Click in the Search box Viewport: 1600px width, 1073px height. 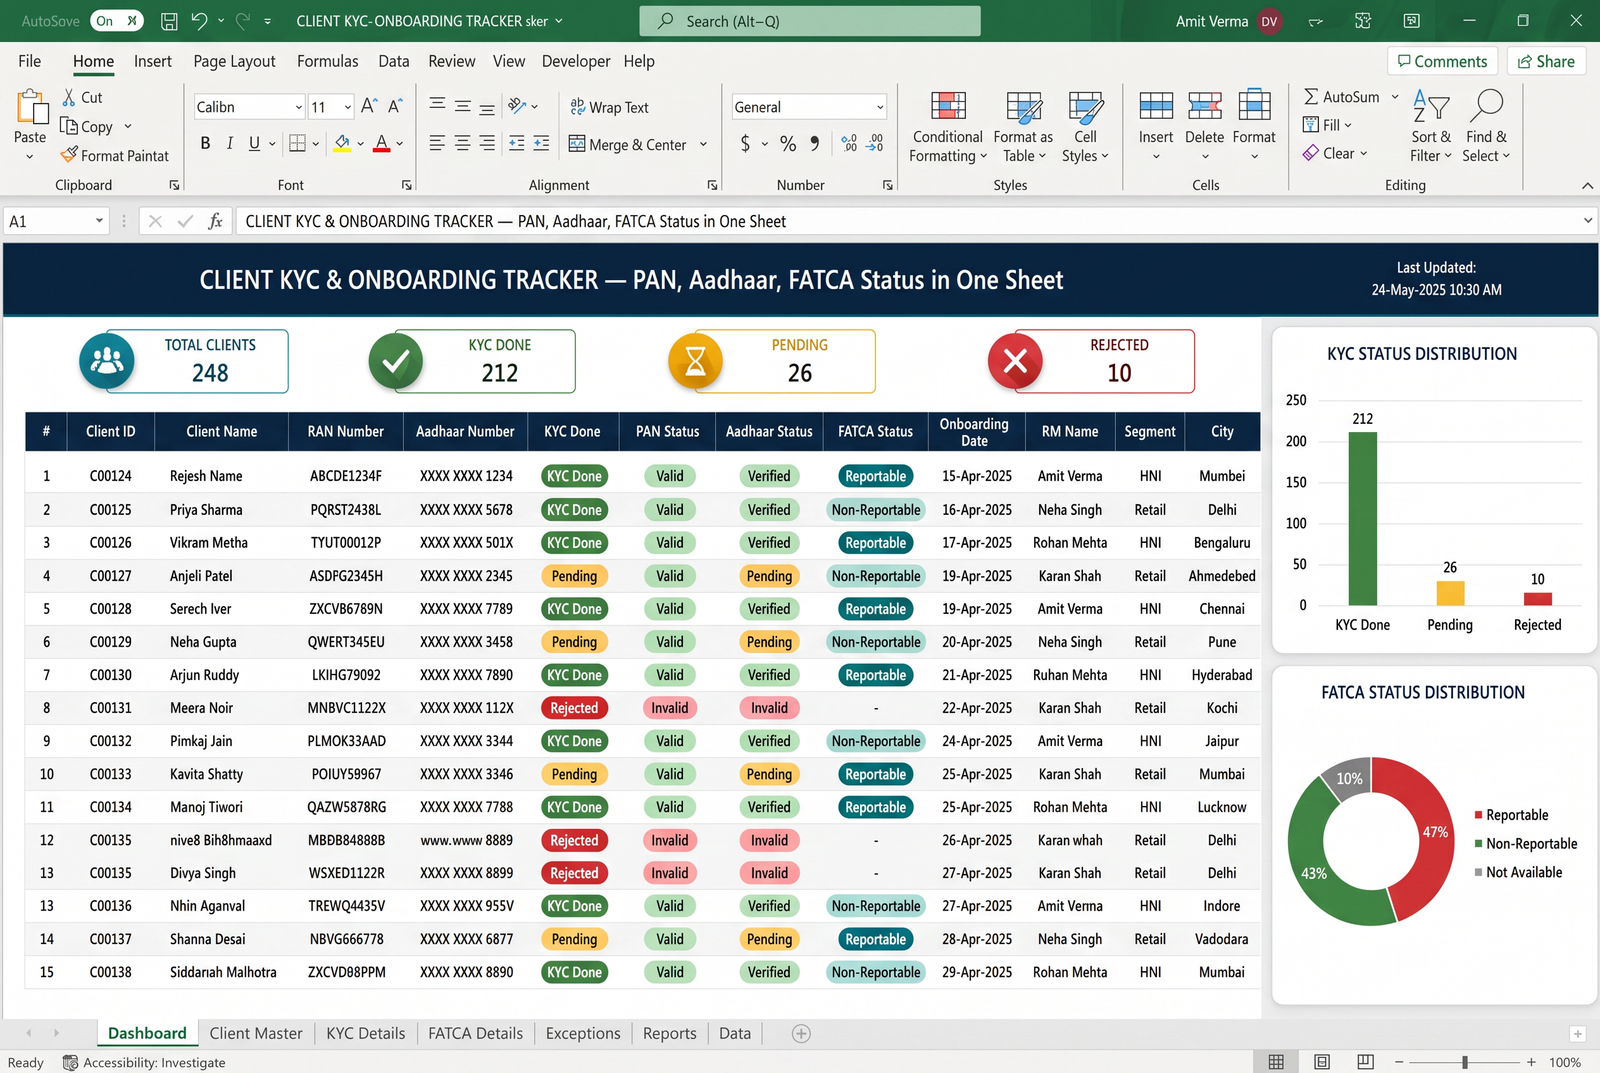[810, 21]
